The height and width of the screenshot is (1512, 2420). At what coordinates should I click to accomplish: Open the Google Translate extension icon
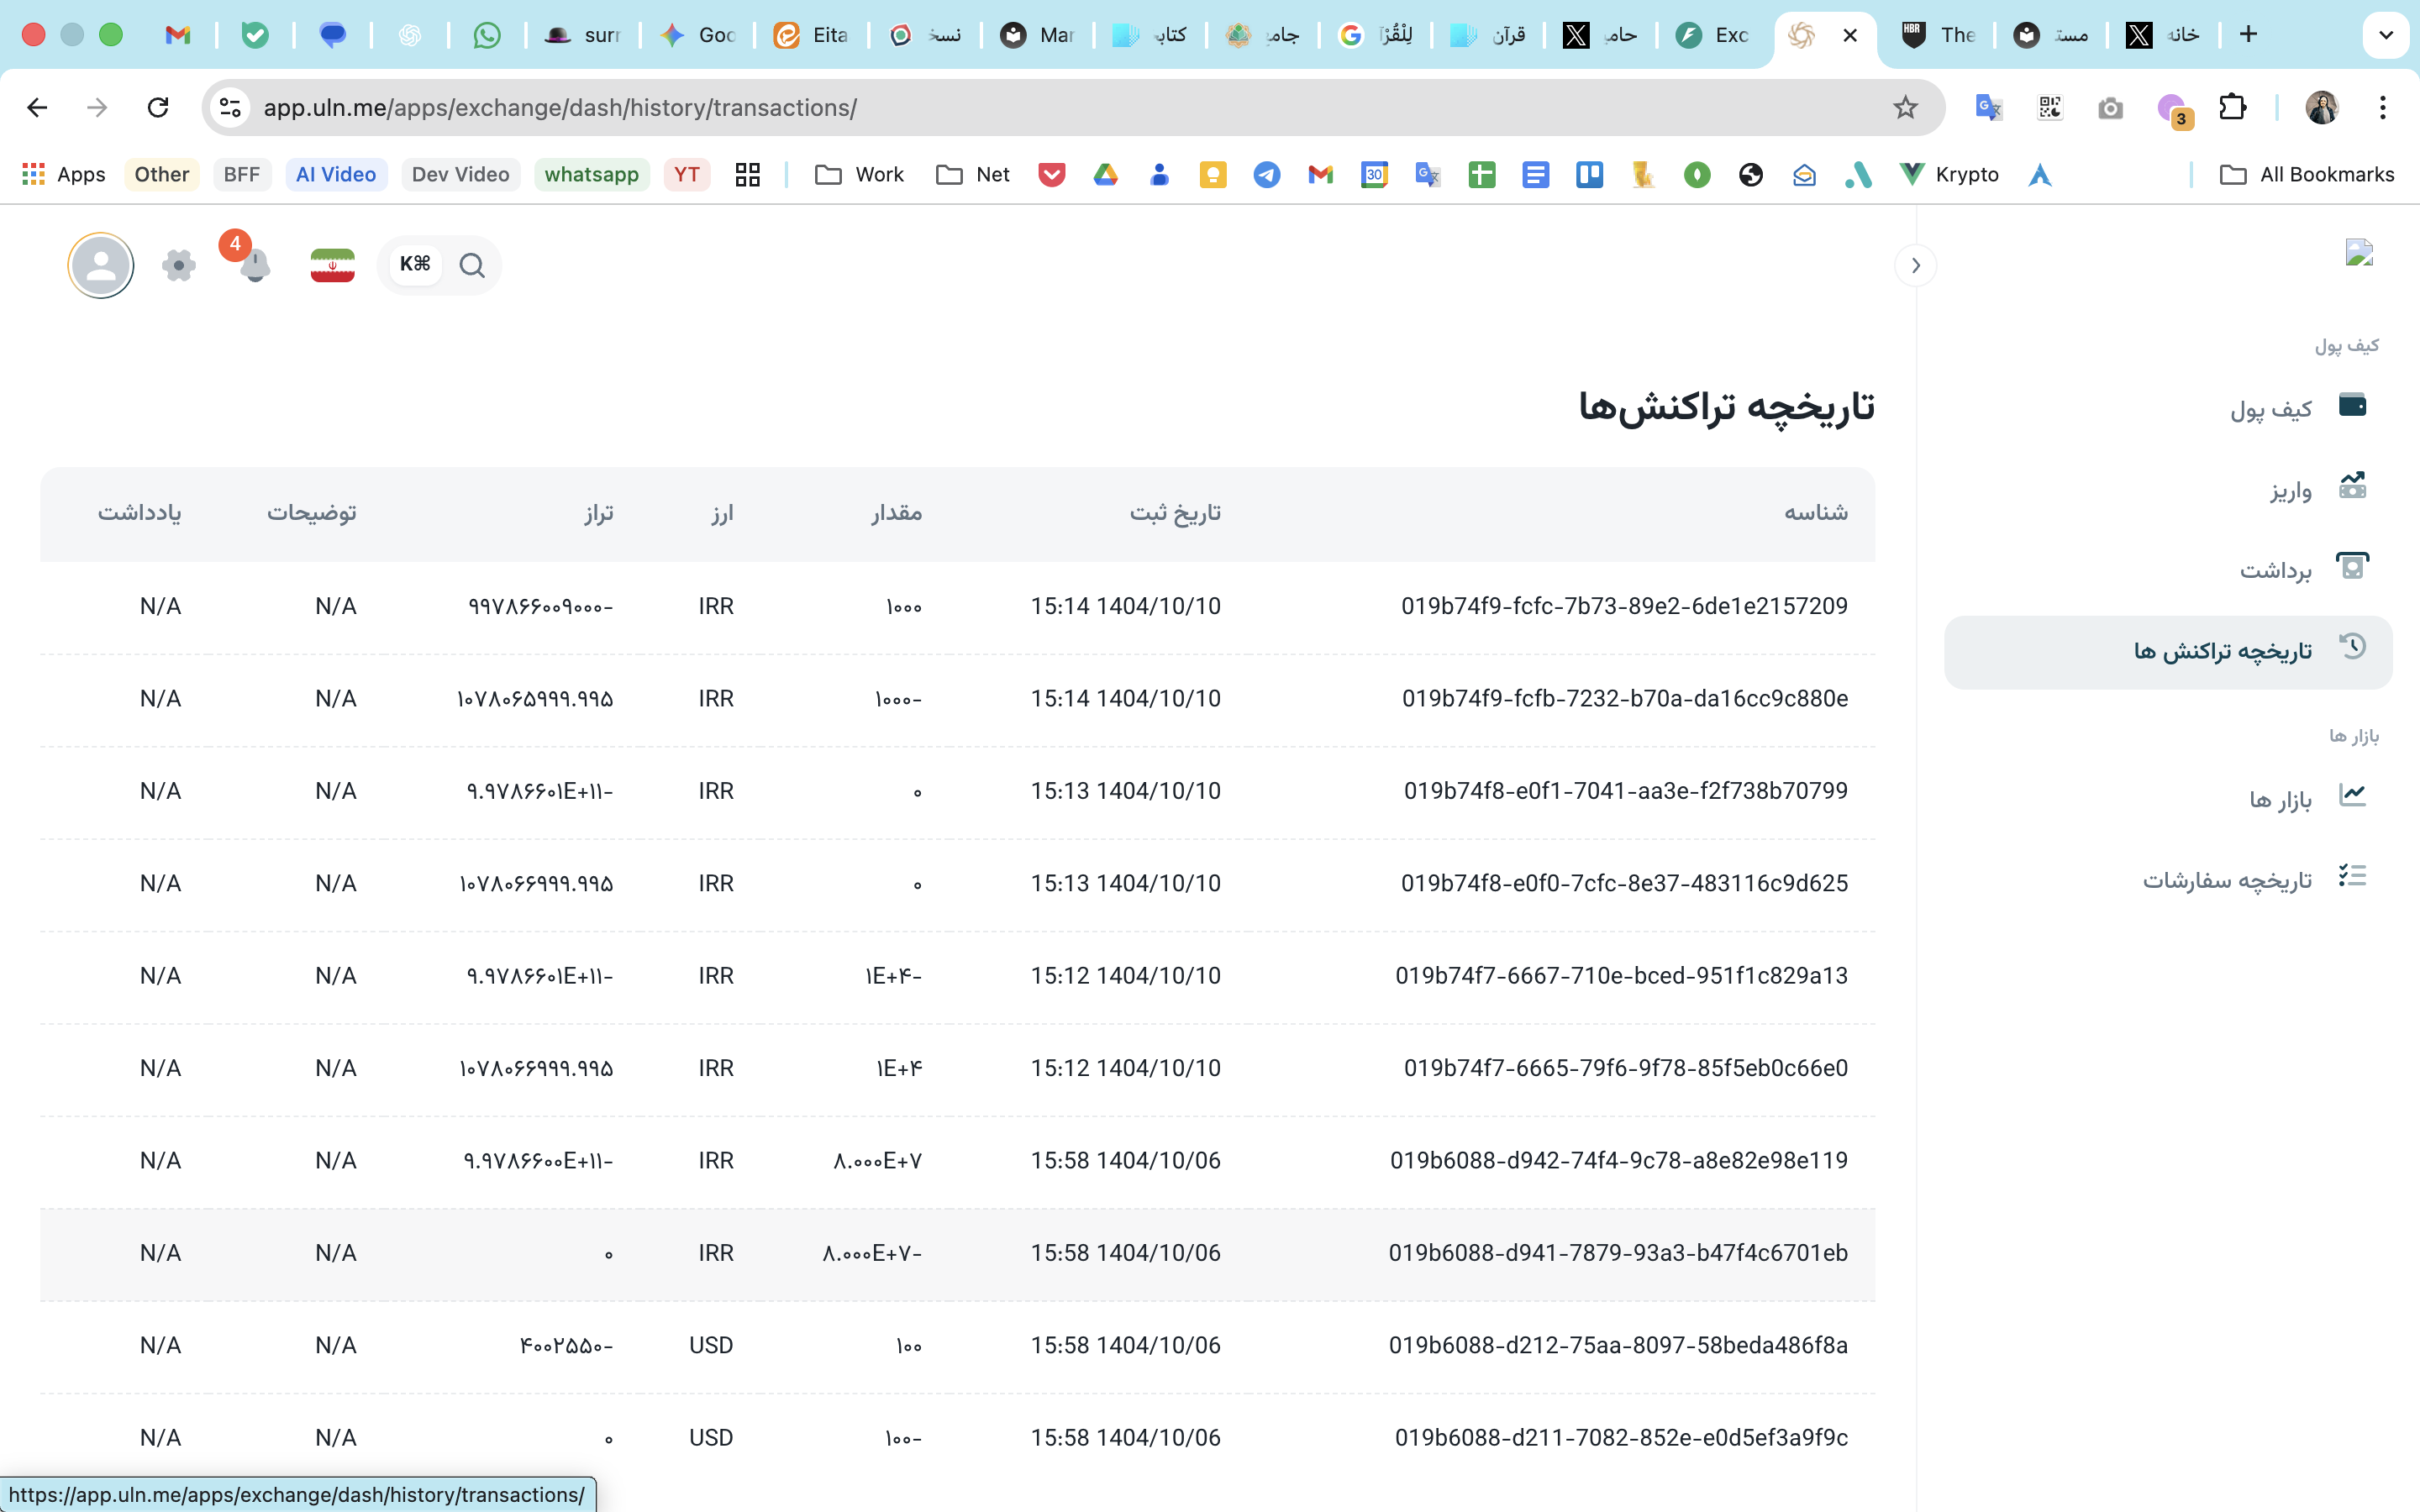click(x=1988, y=107)
